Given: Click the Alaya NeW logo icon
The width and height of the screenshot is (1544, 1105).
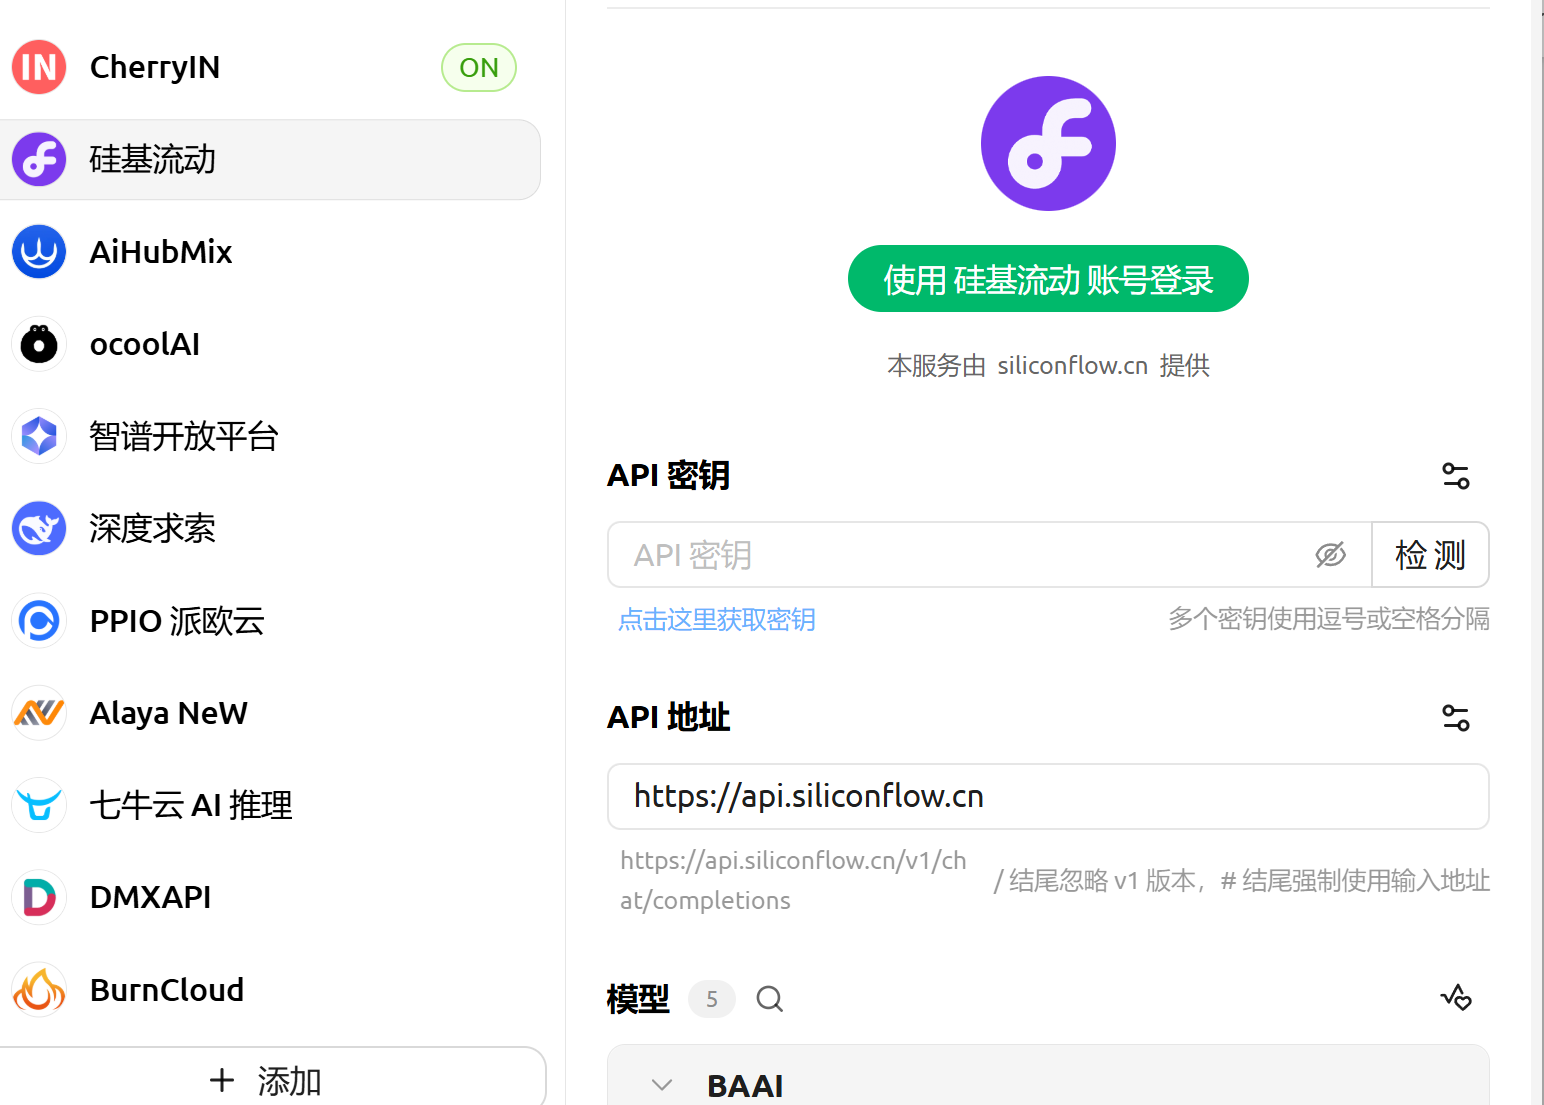Looking at the screenshot, I should 39,713.
